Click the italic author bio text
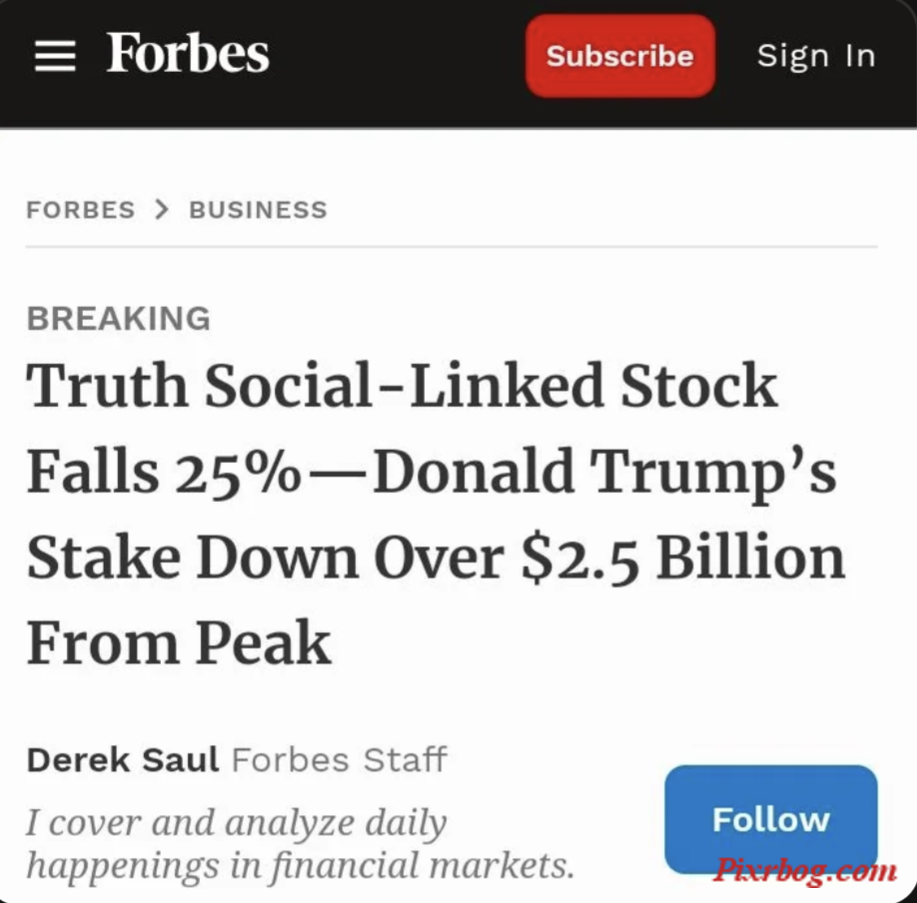Viewport: 917px width, 903px height. click(301, 844)
